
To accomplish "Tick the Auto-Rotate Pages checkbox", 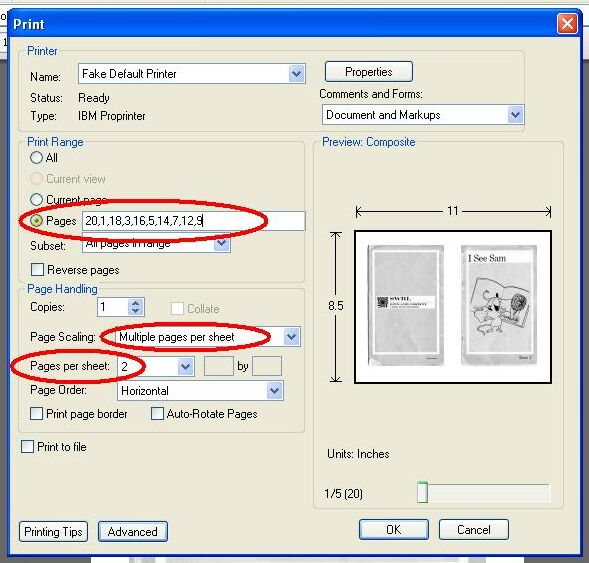I will click(157, 414).
